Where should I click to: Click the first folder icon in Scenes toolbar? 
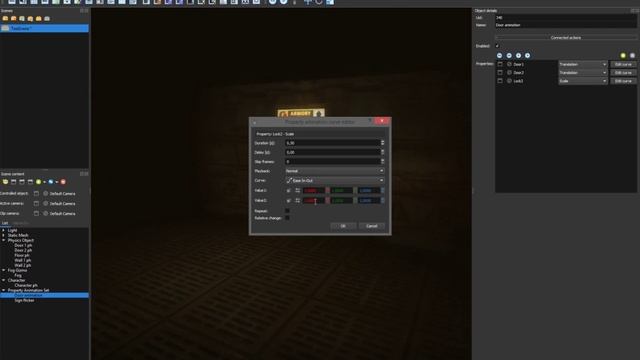pos(5,19)
